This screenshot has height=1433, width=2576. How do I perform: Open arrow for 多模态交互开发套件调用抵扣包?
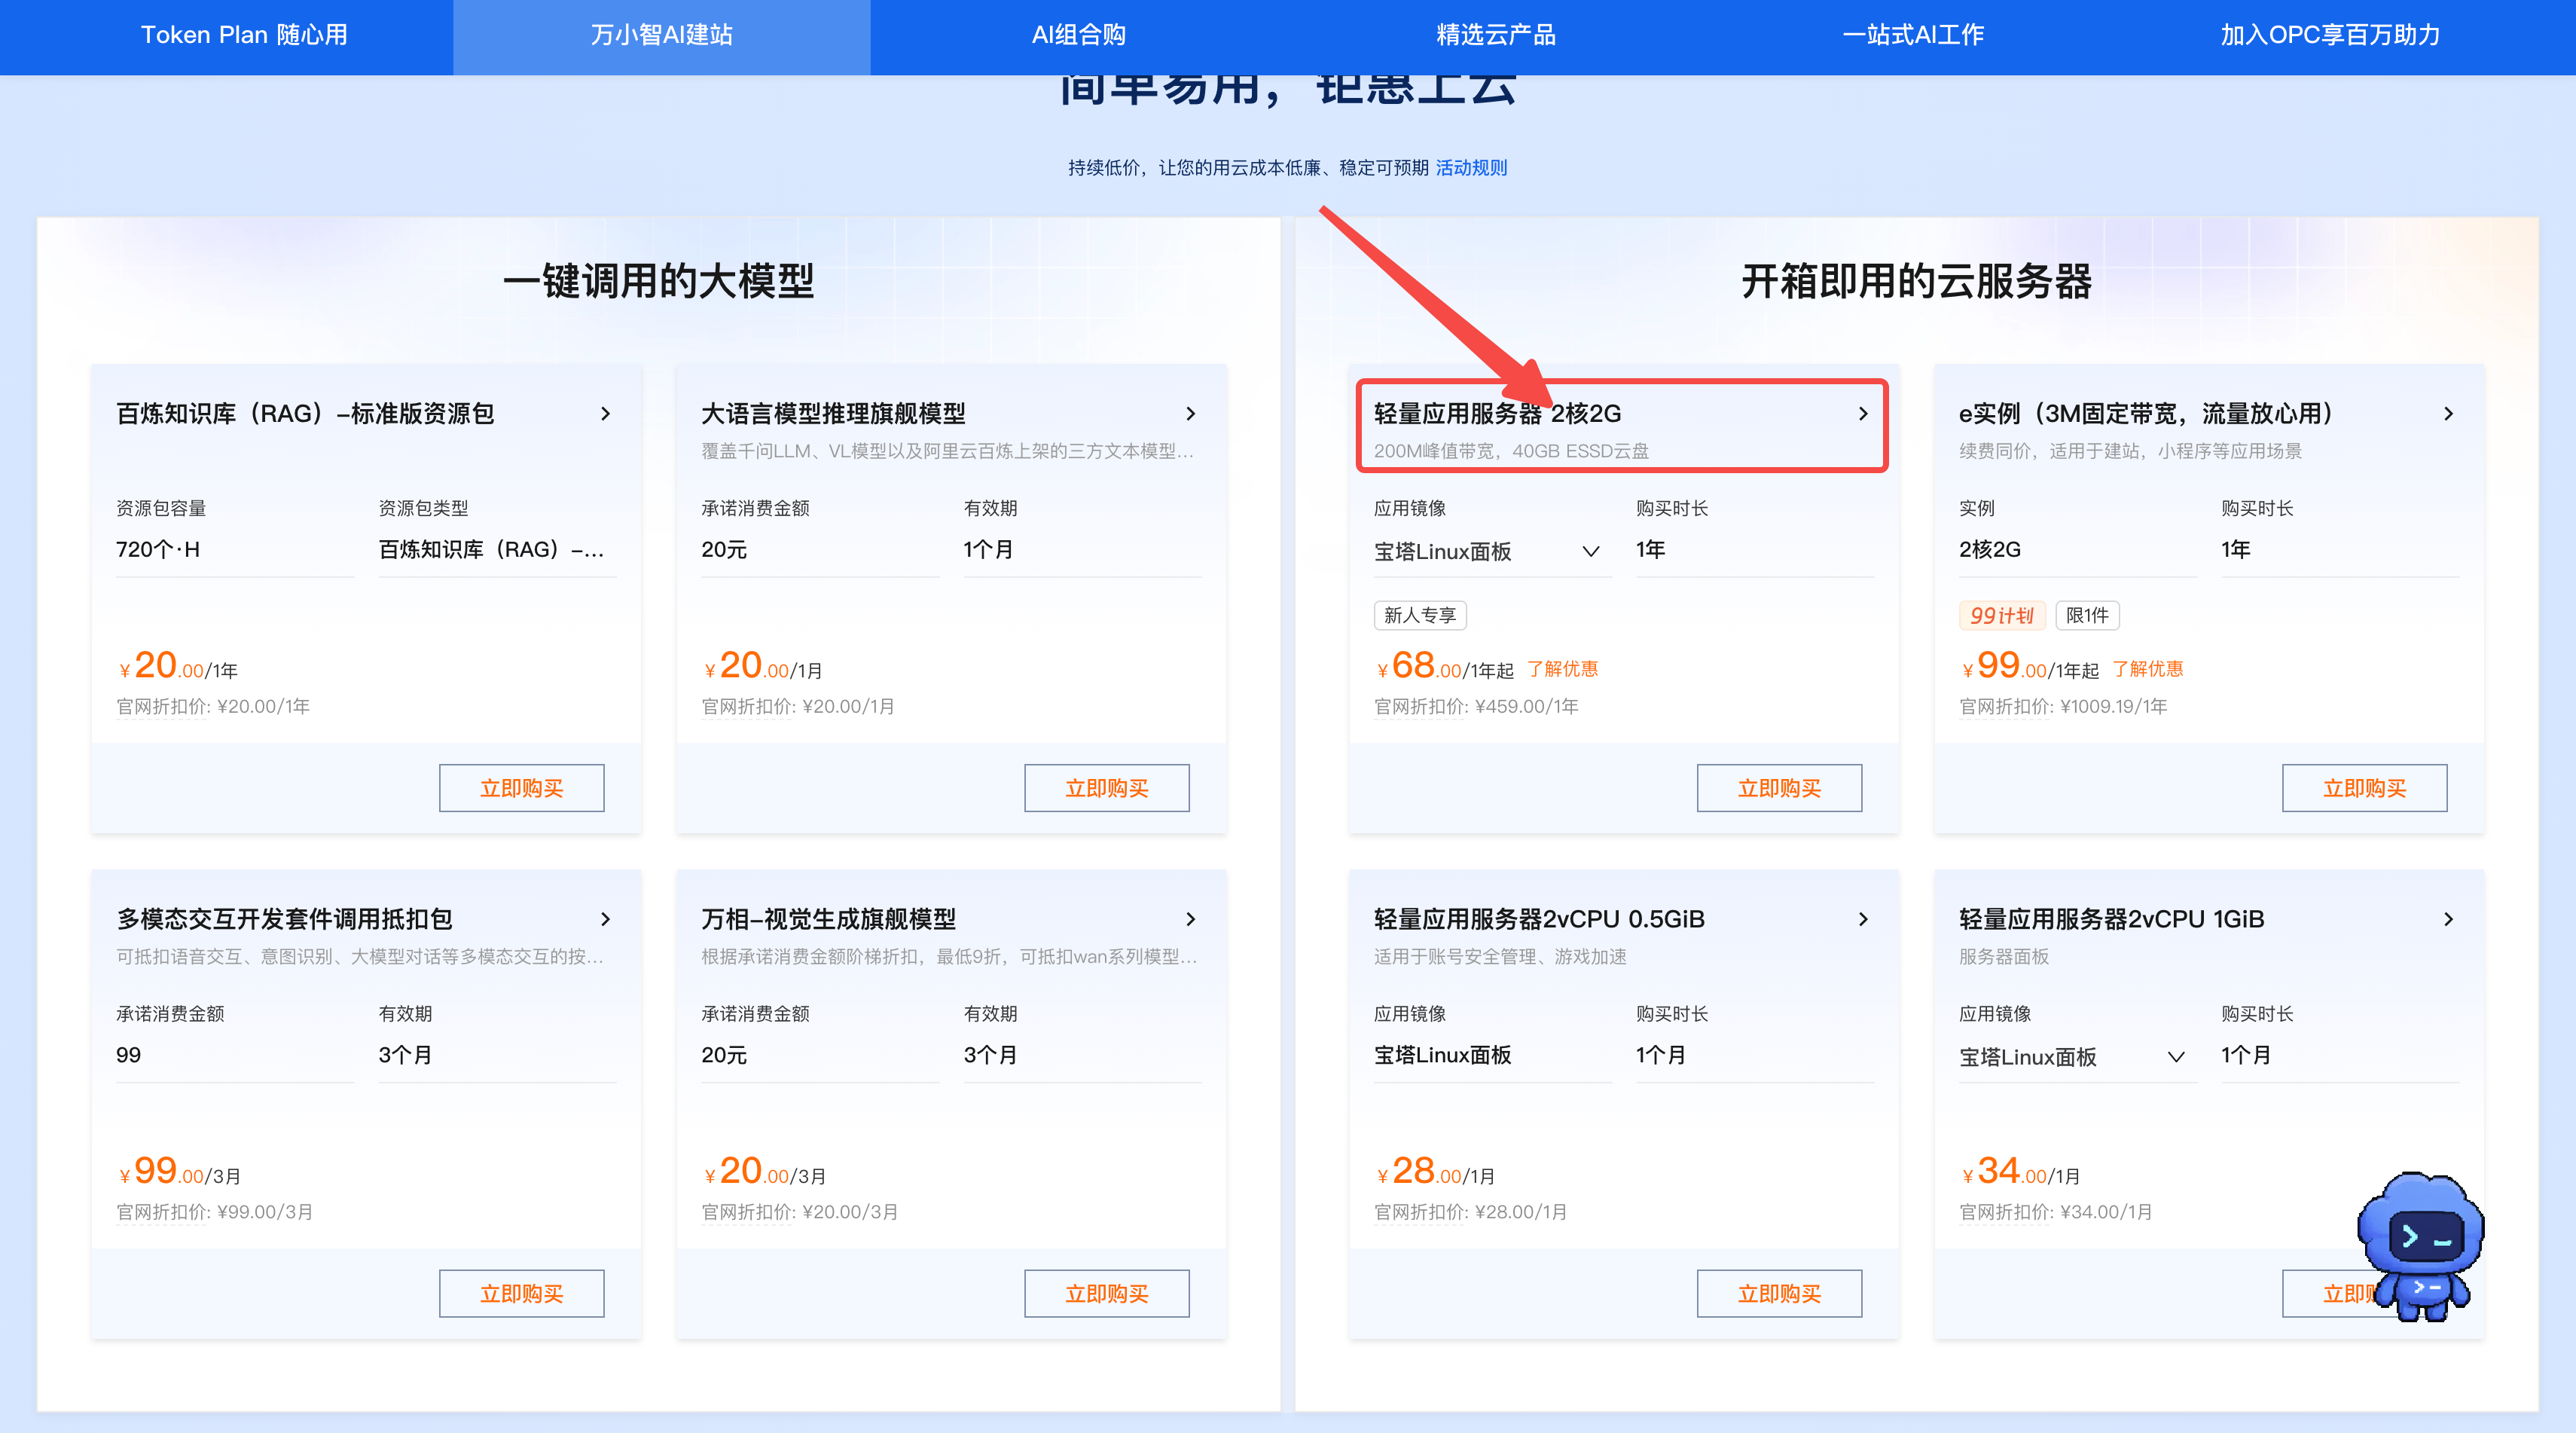[x=605, y=919]
